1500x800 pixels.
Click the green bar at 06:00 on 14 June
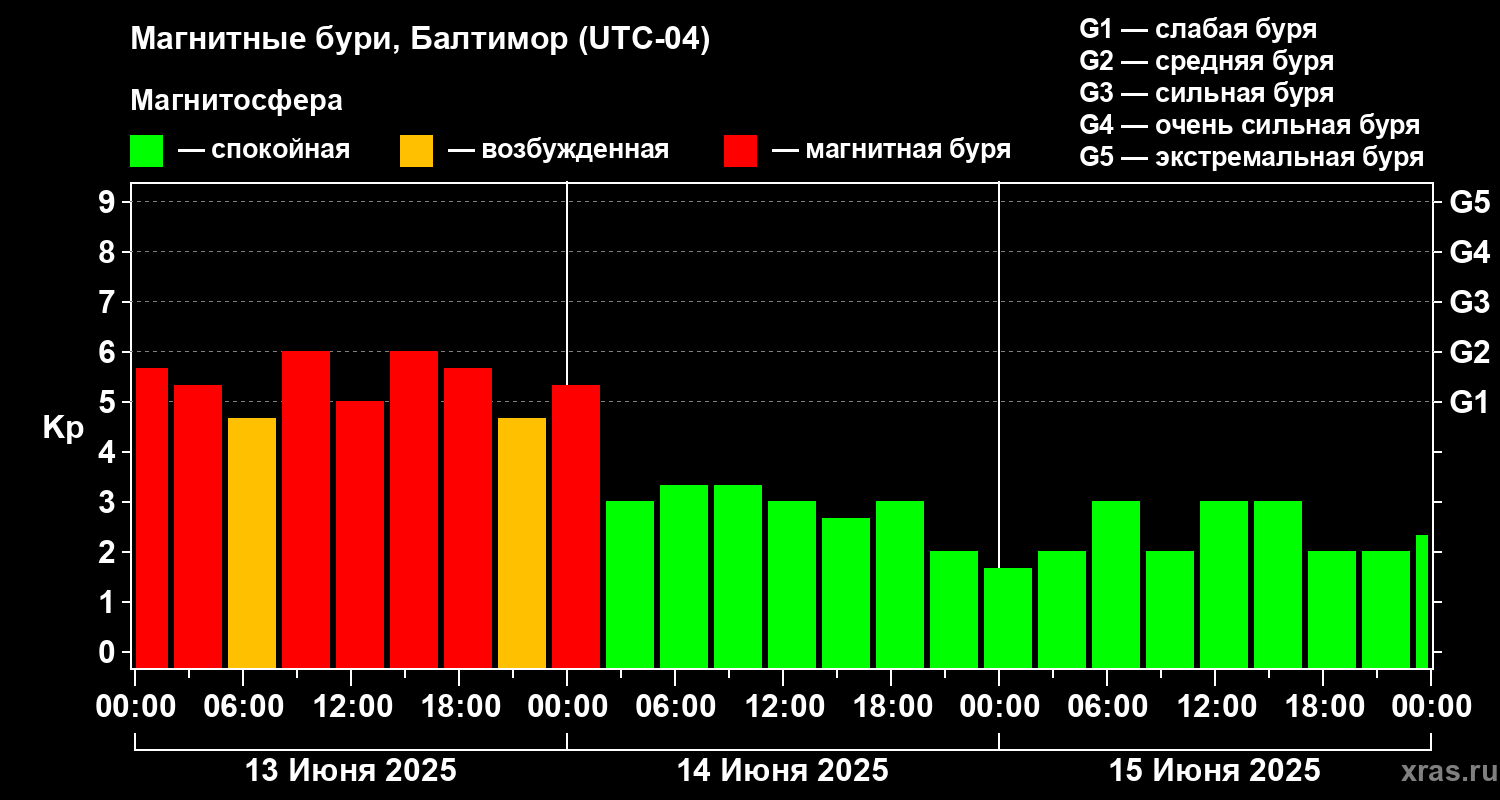coord(684,576)
